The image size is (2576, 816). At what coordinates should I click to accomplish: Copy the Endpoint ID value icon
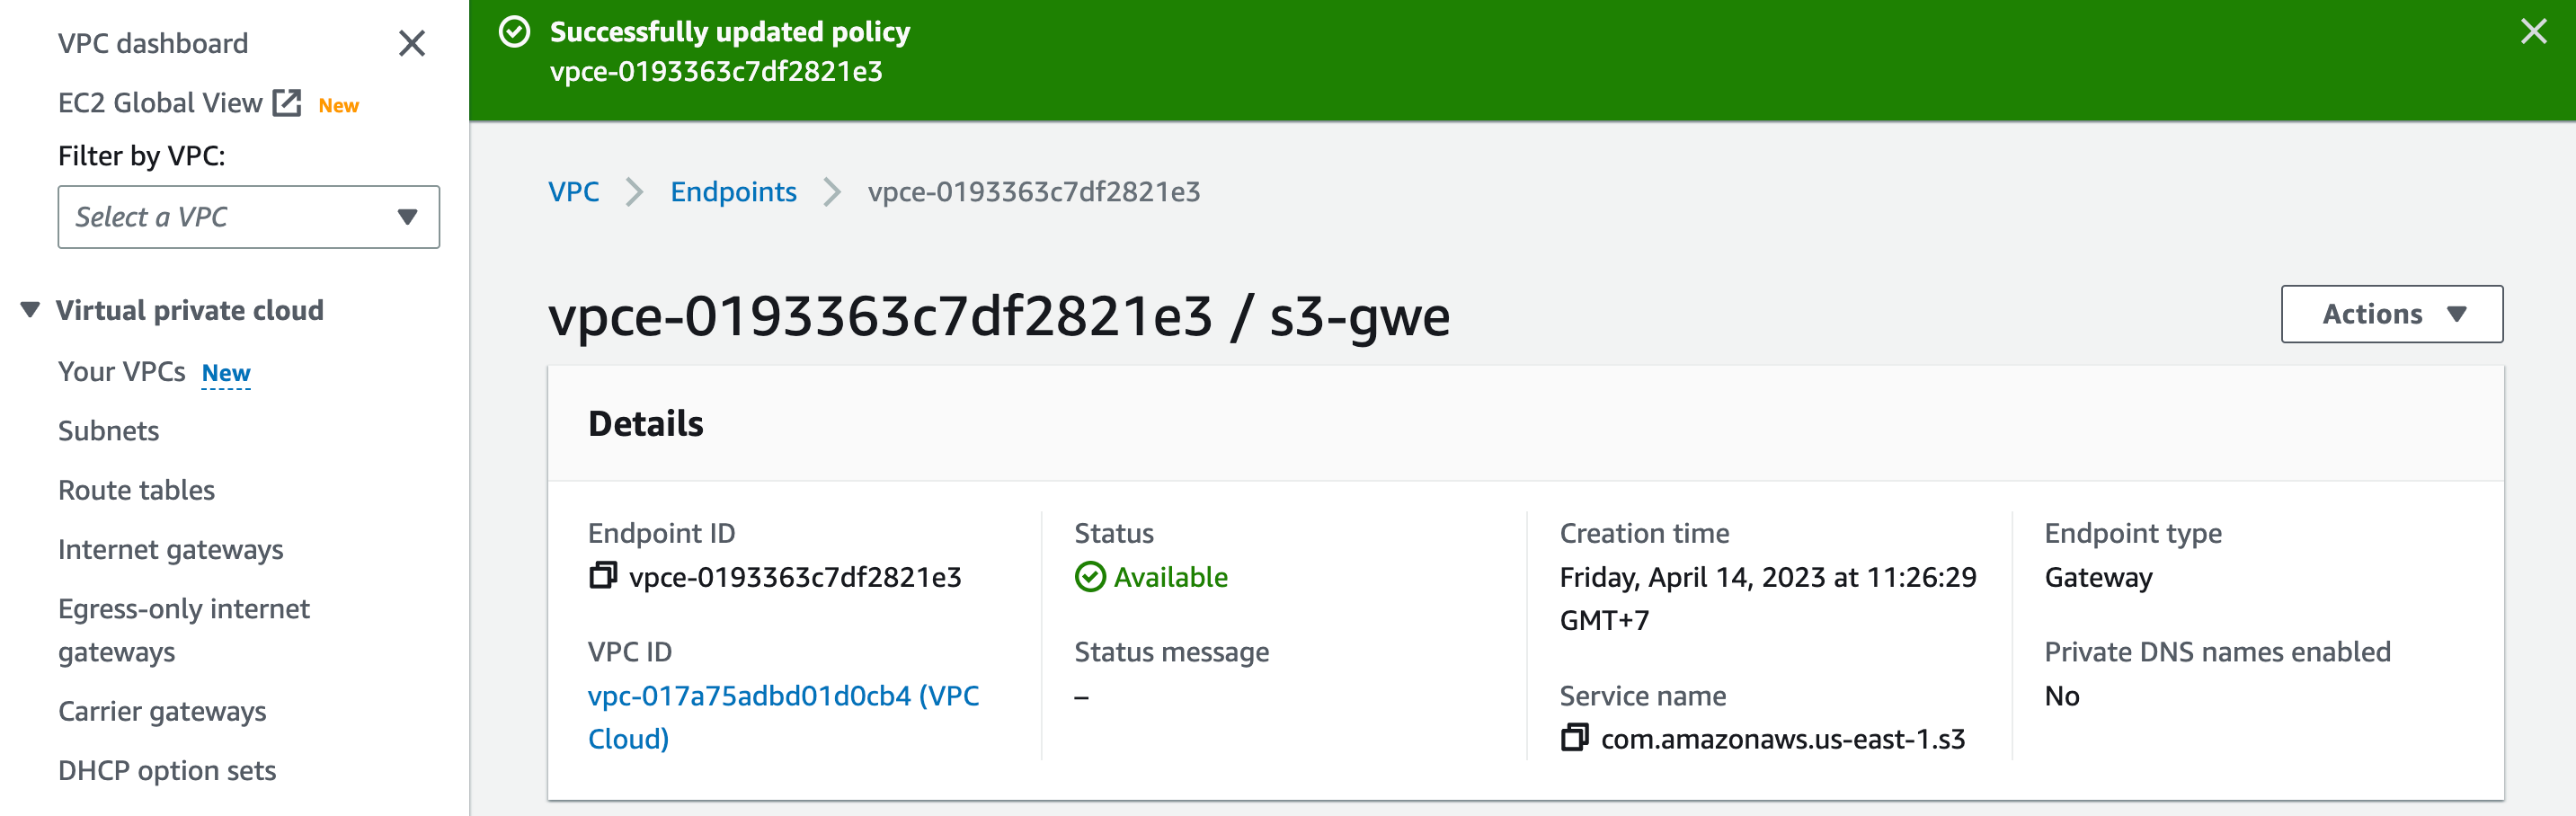[x=602, y=576]
